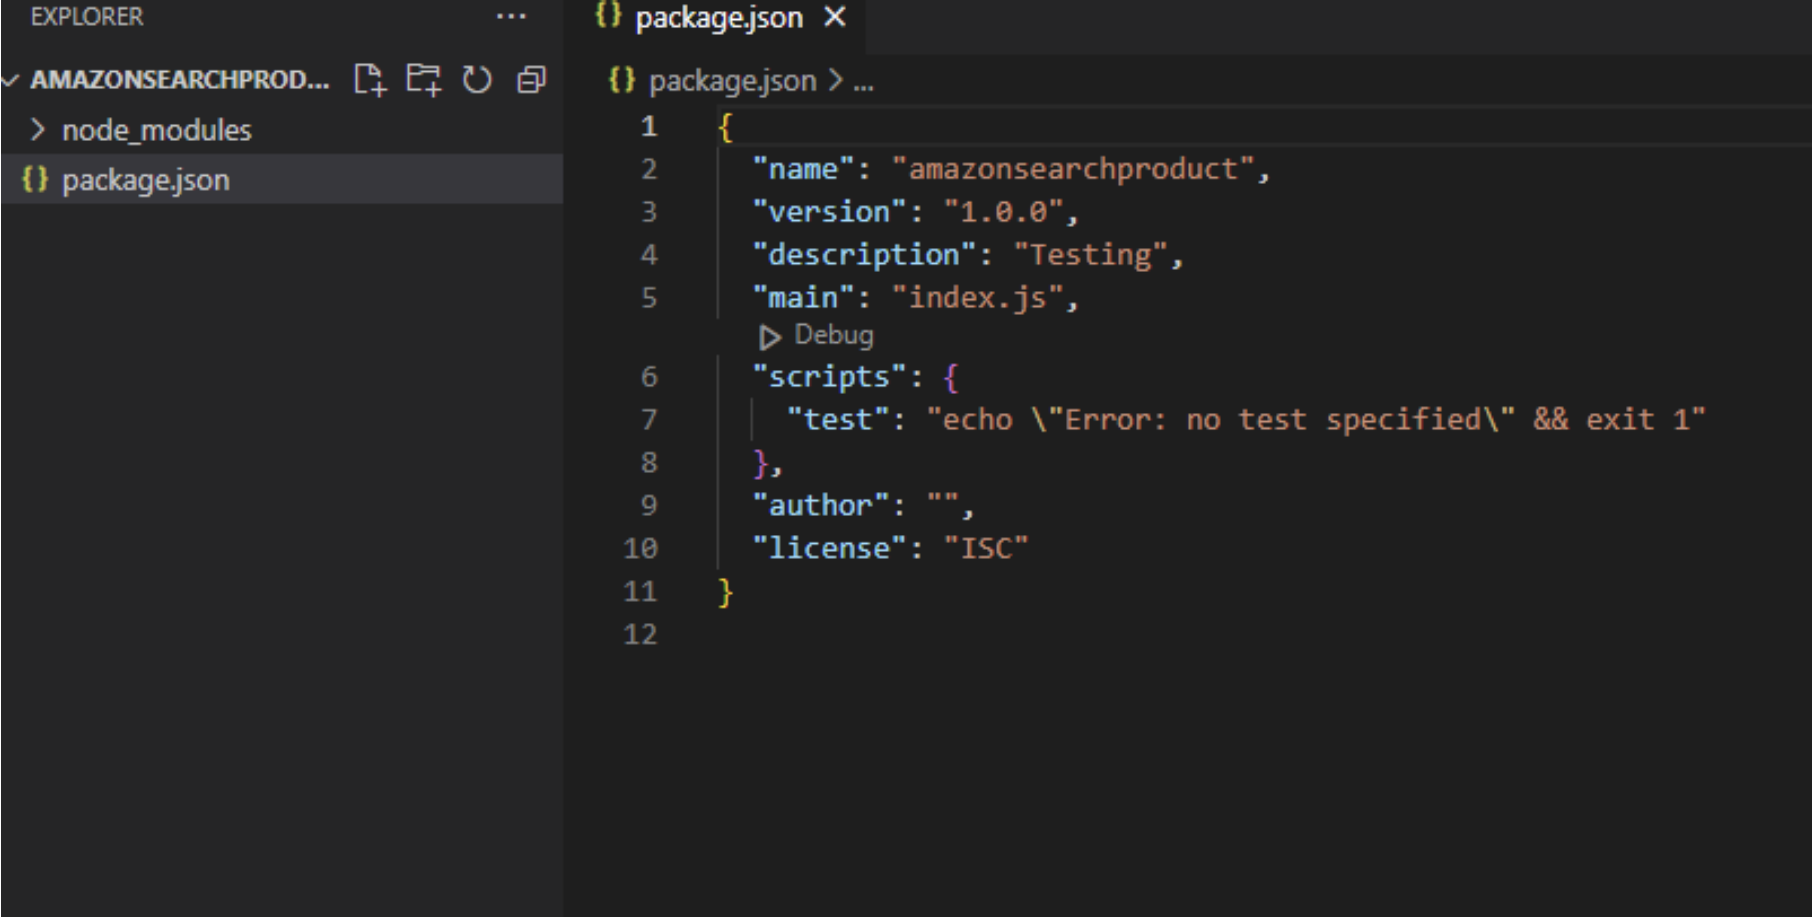Close the package.json editor tab
This screenshot has width=1812, height=918.
click(x=835, y=17)
